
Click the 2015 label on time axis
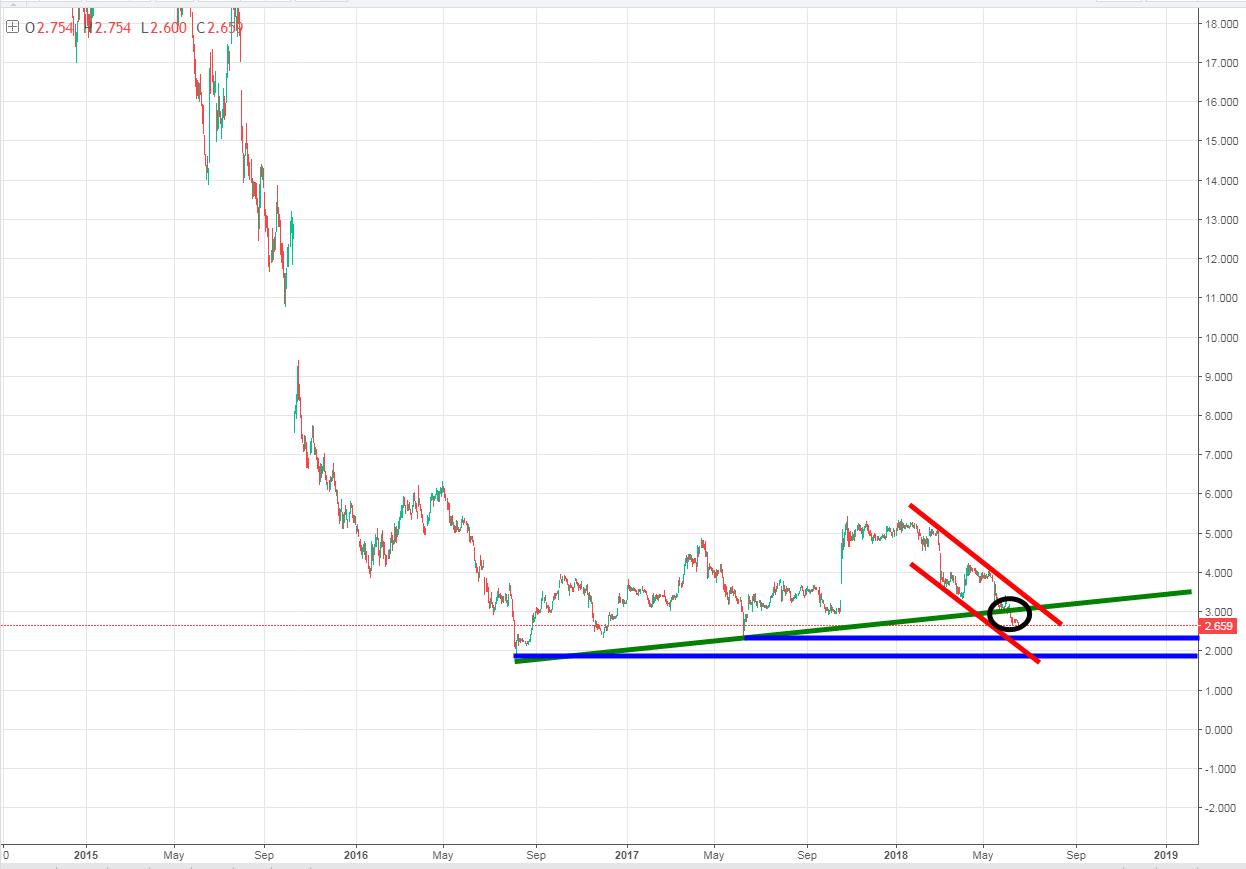(x=85, y=855)
